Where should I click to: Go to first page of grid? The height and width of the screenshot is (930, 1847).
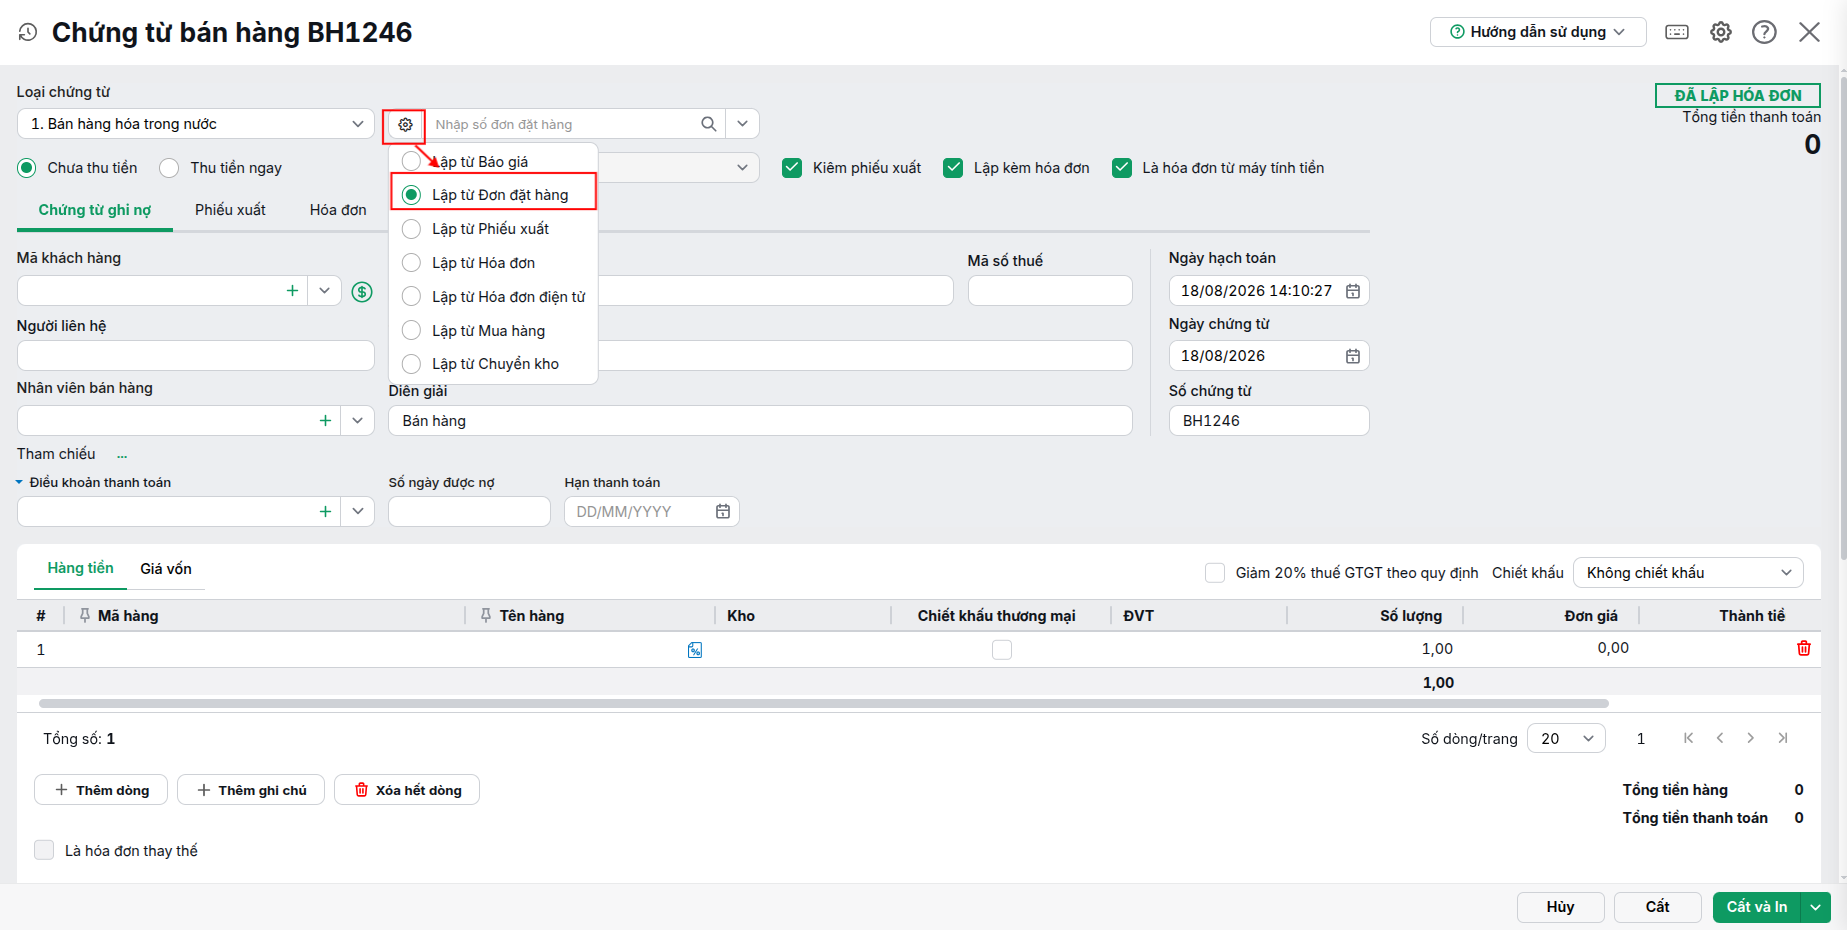[x=1689, y=738]
